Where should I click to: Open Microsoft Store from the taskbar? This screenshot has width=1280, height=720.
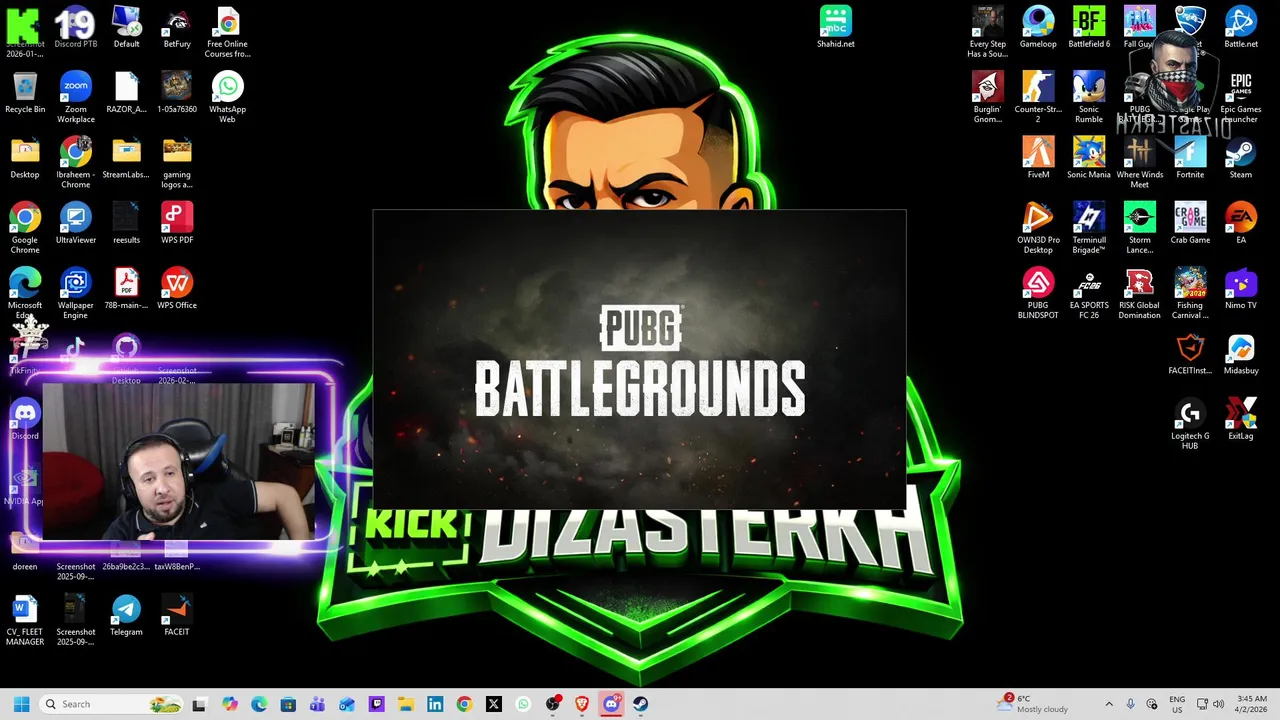click(x=288, y=704)
